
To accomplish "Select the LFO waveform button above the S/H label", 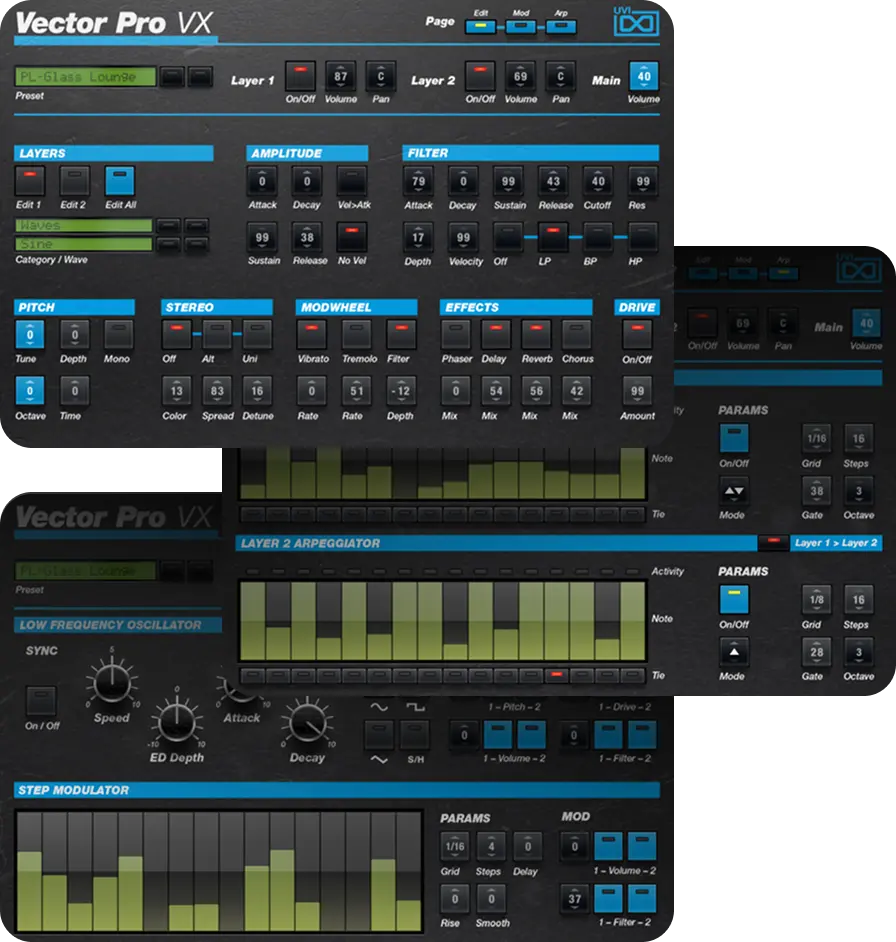I will tap(415, 735).
